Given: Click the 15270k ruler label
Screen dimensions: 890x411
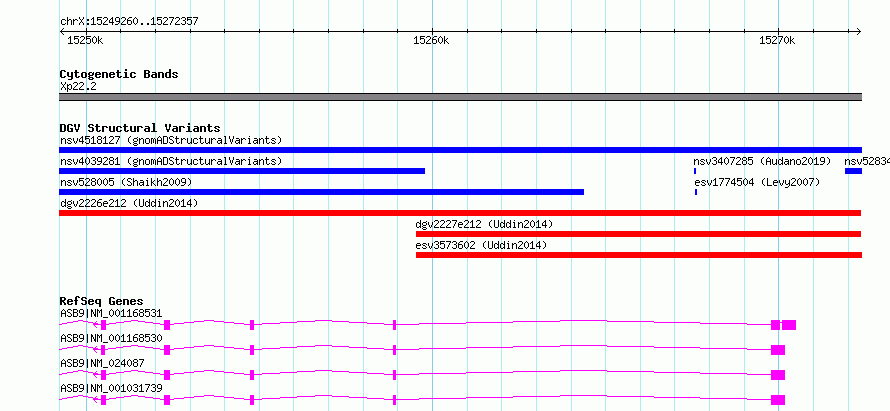Looking at the screenshot, I should click(778, 40).
